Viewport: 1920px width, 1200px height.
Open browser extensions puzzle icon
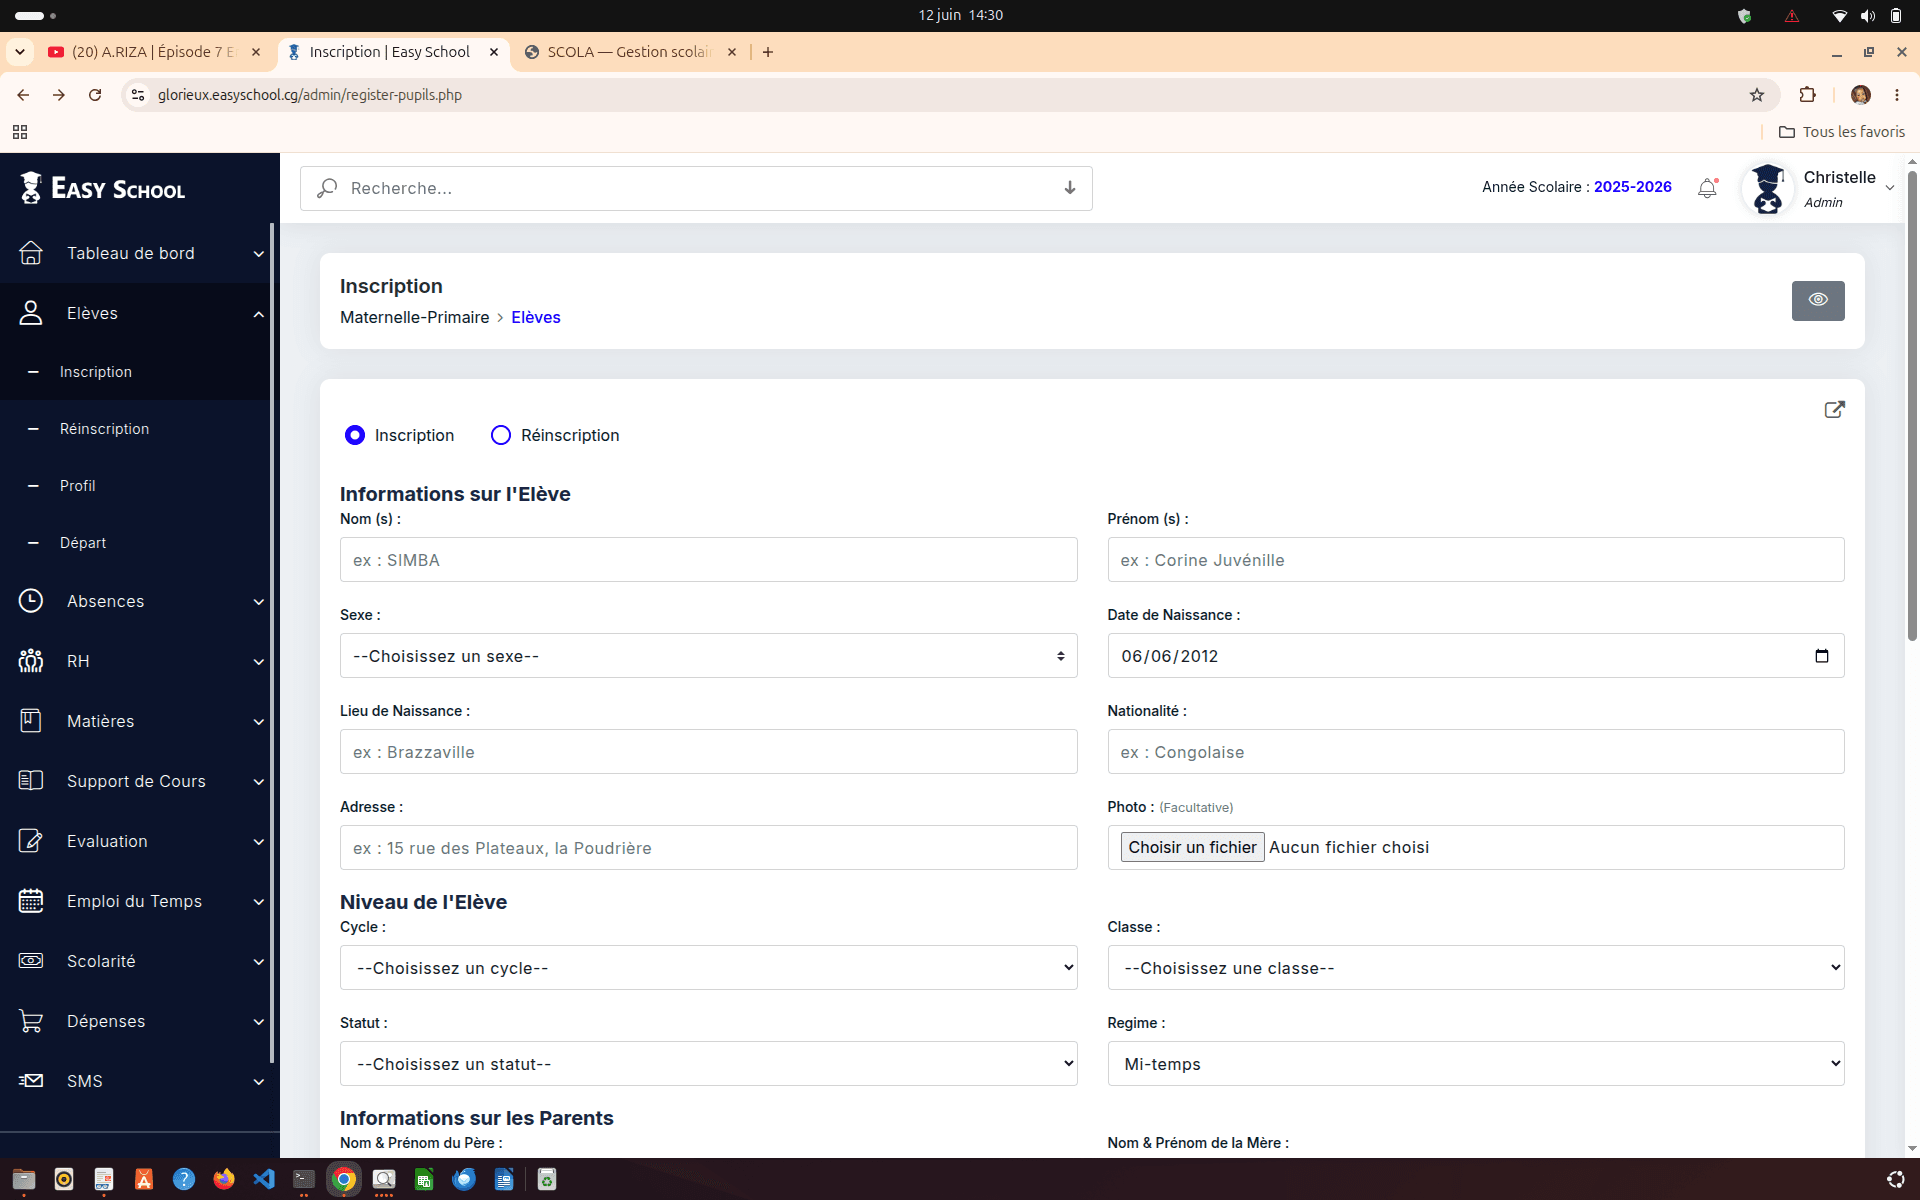(1807, 95)
